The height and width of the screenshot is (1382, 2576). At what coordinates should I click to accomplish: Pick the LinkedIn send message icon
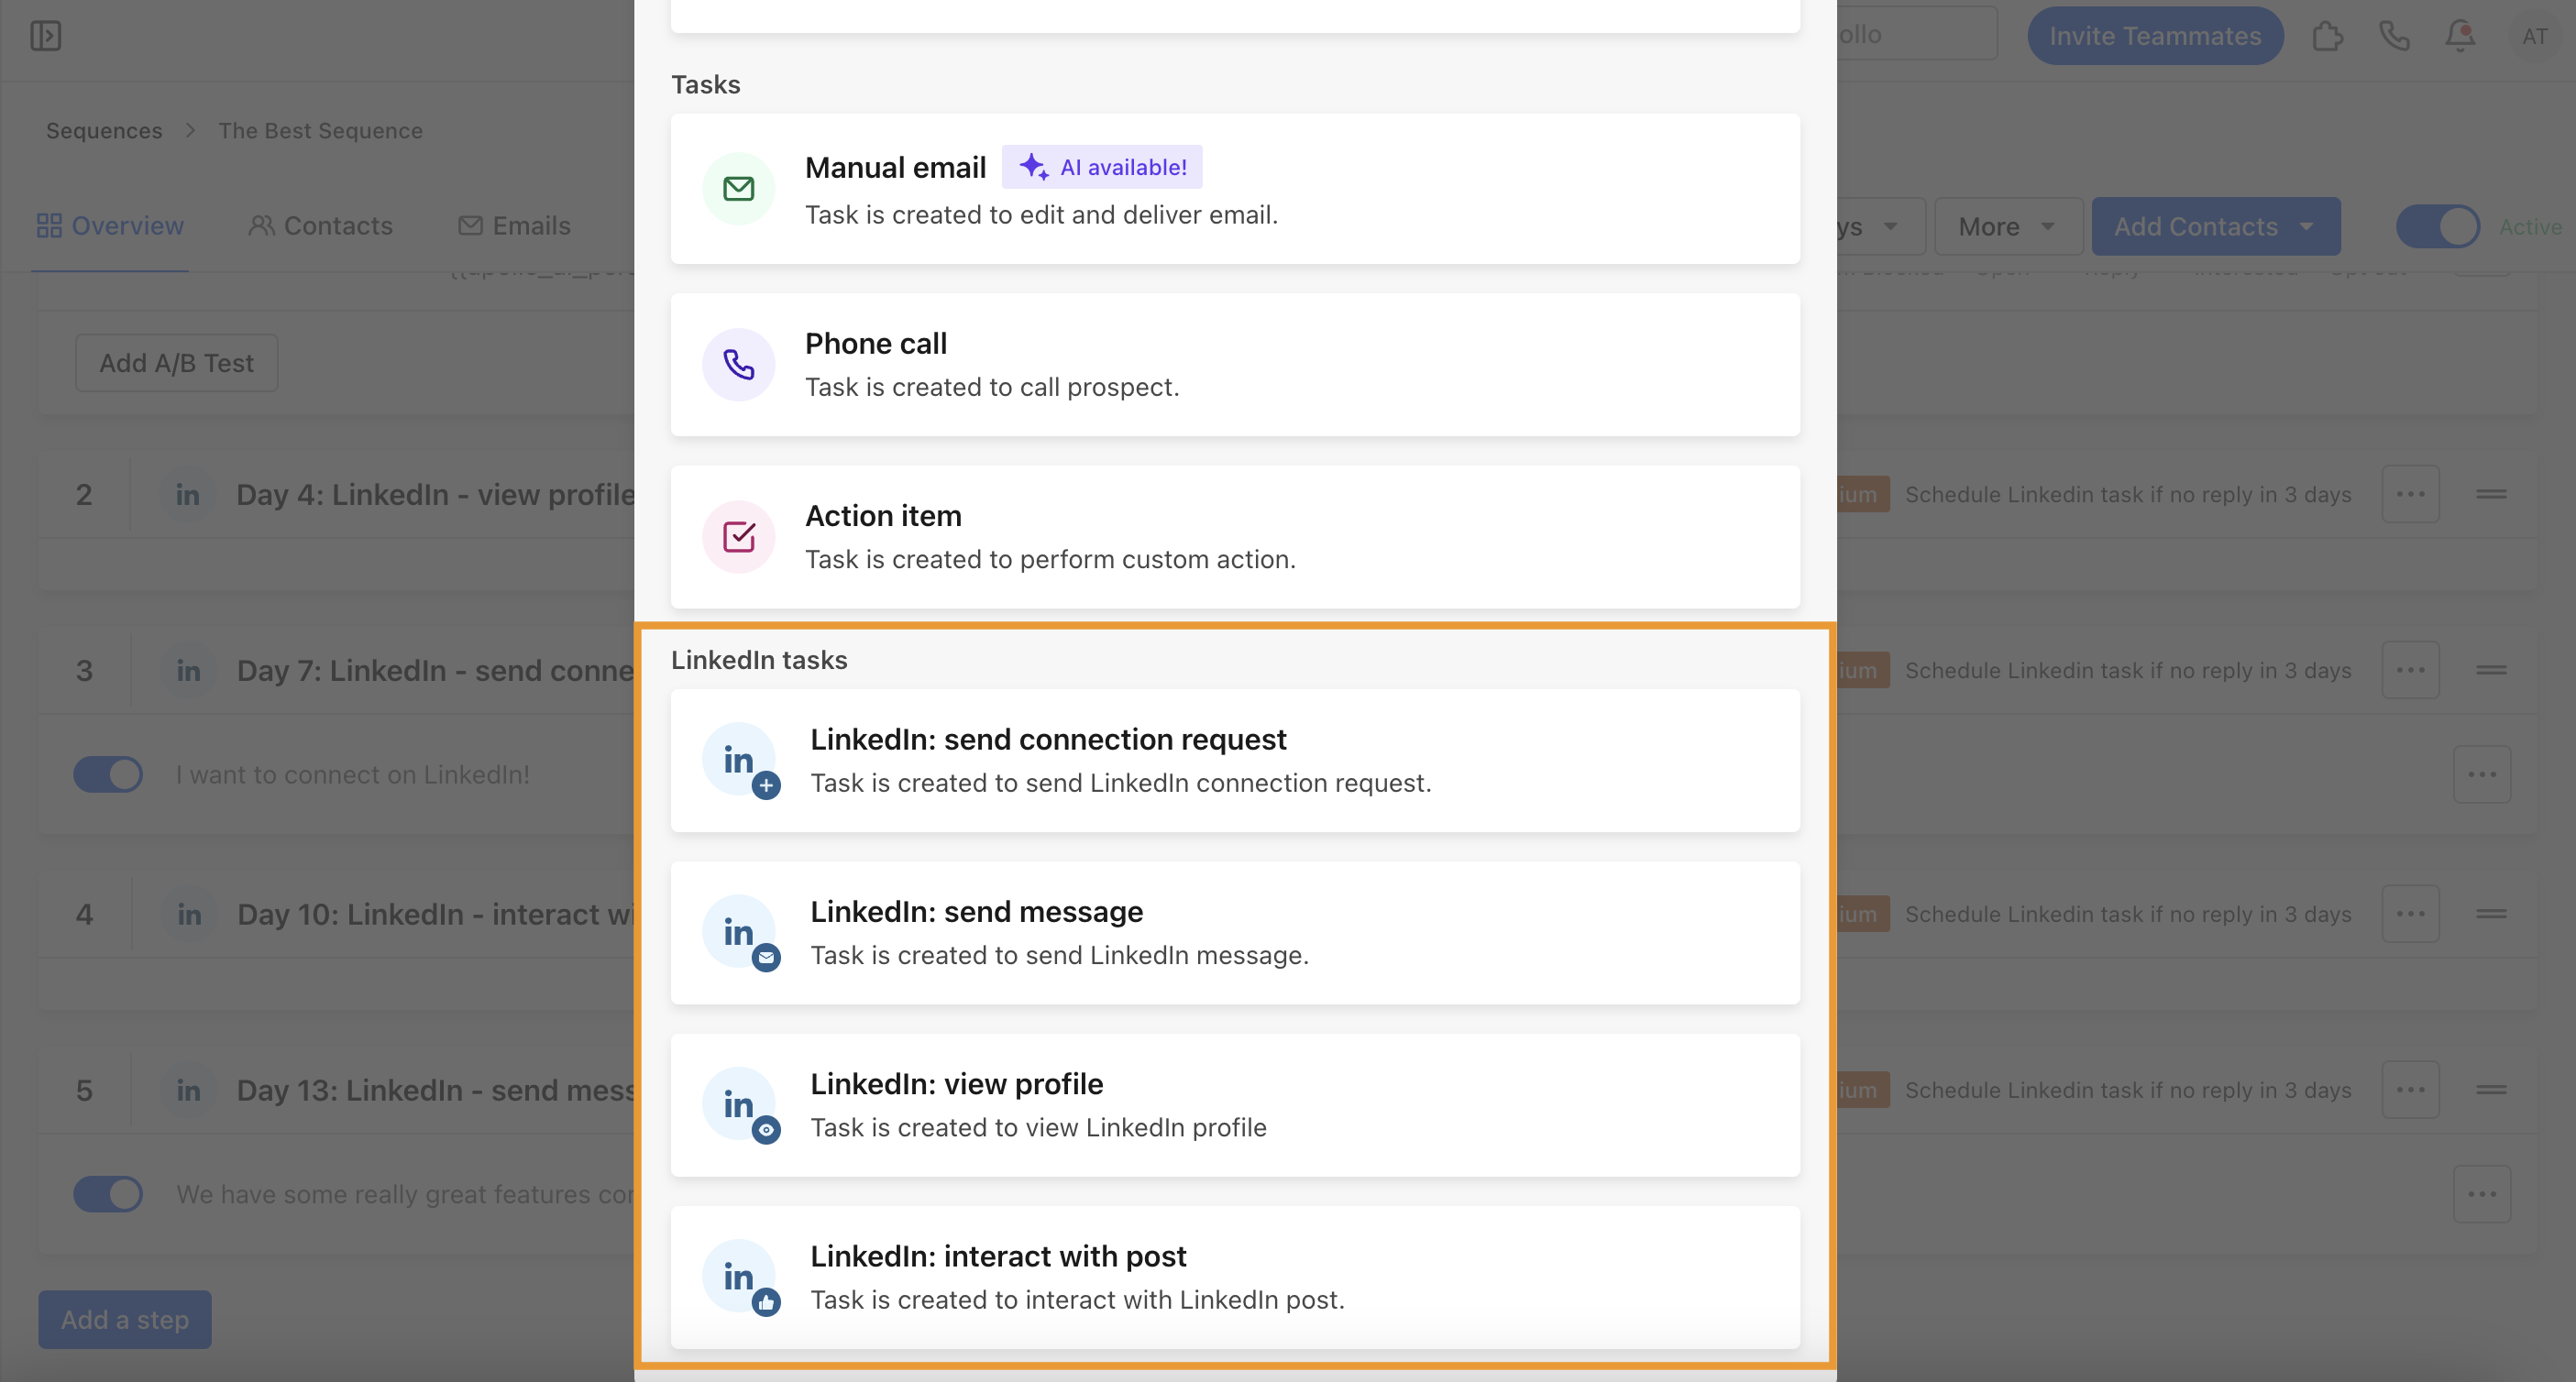(x=740, y=932)
